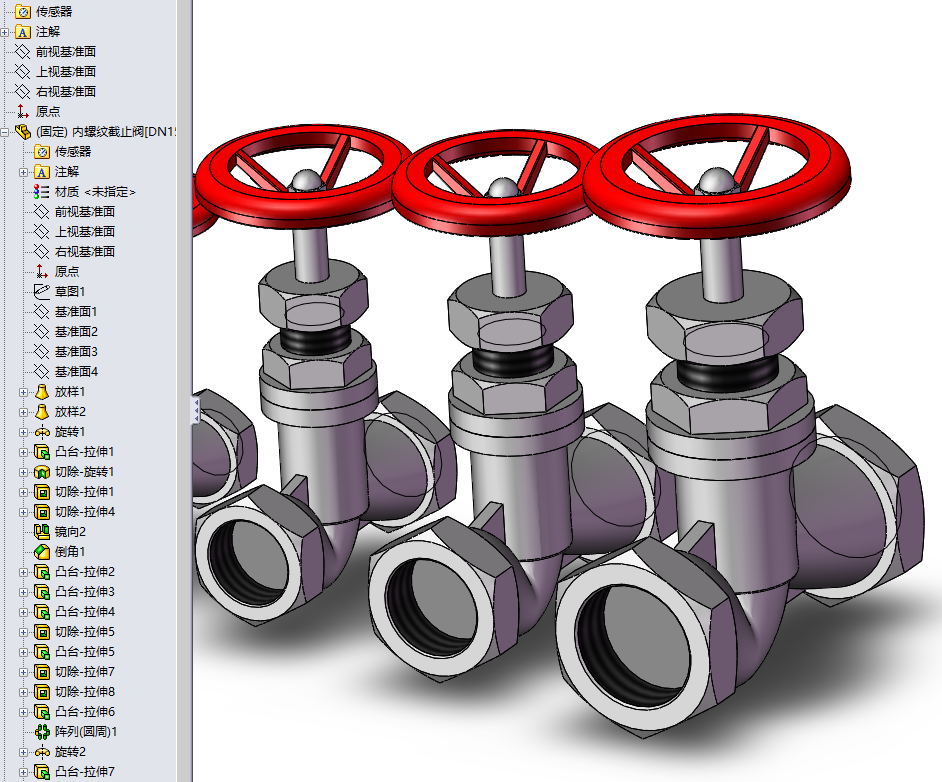Click the 基准面3 plane icon

click(42, 351)
